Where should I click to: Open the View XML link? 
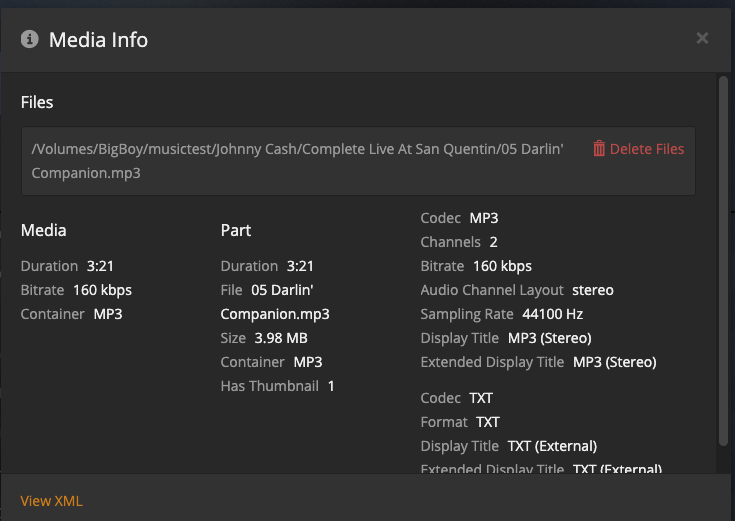[x=51, y=501]
